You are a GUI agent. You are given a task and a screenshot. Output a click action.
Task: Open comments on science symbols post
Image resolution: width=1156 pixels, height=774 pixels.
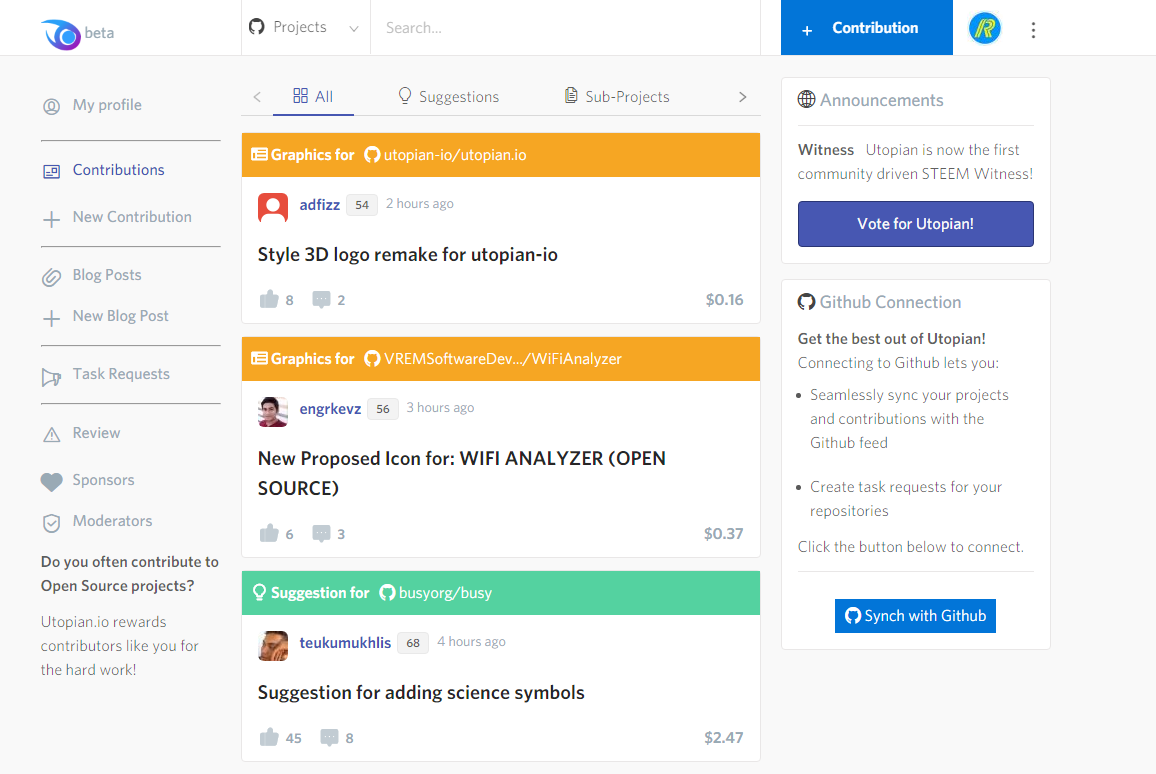330,737
